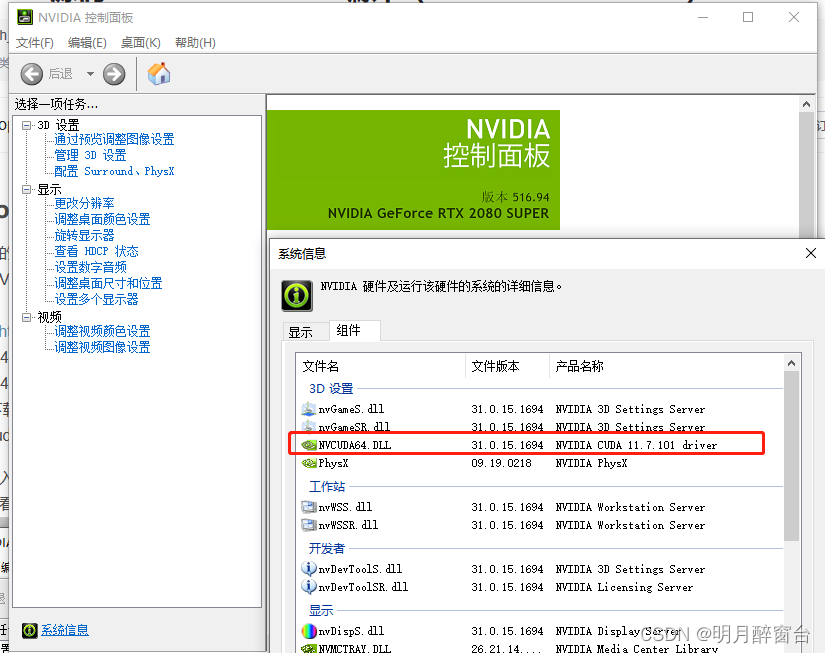Select the PhysX version 09.19.0218 cell
The width and height of the screenshot is (825, 653).
pos(501,463)
